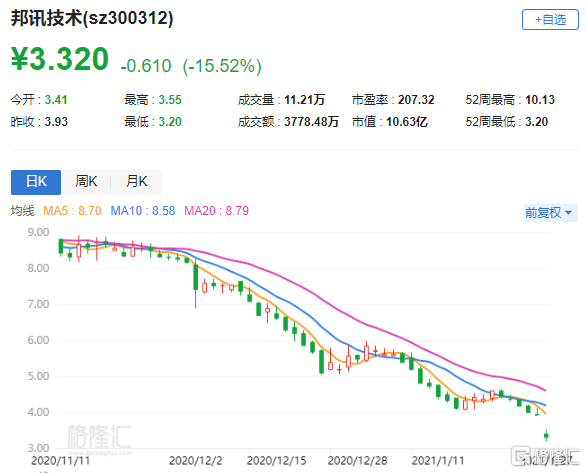
Task: Click the 3.00 price axis label
Action: coord(38,448)
